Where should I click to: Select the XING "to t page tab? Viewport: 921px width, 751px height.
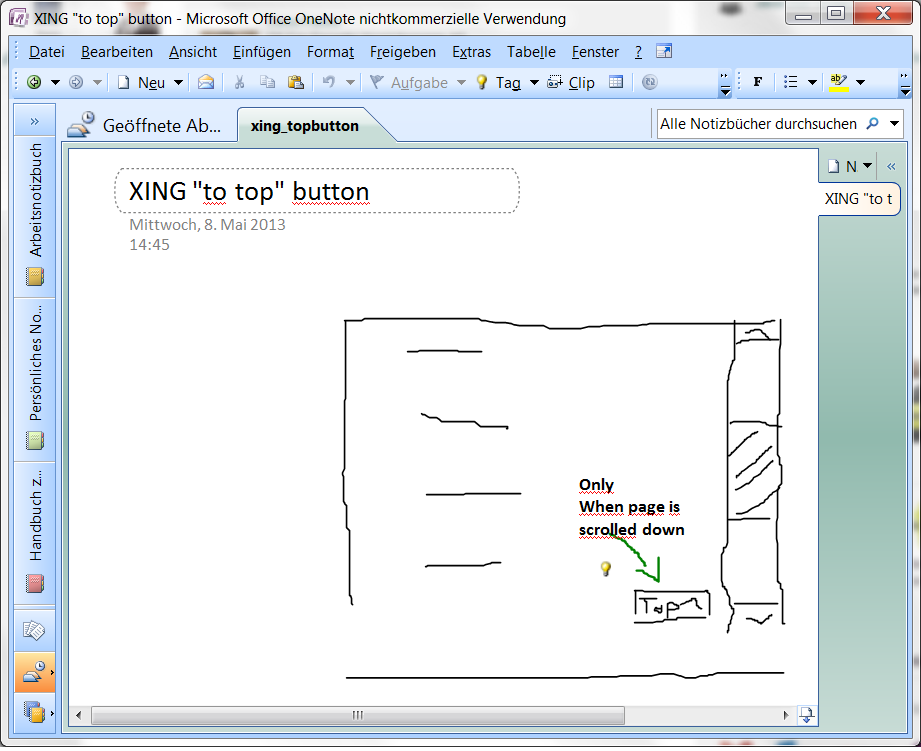tap(858, 199)
